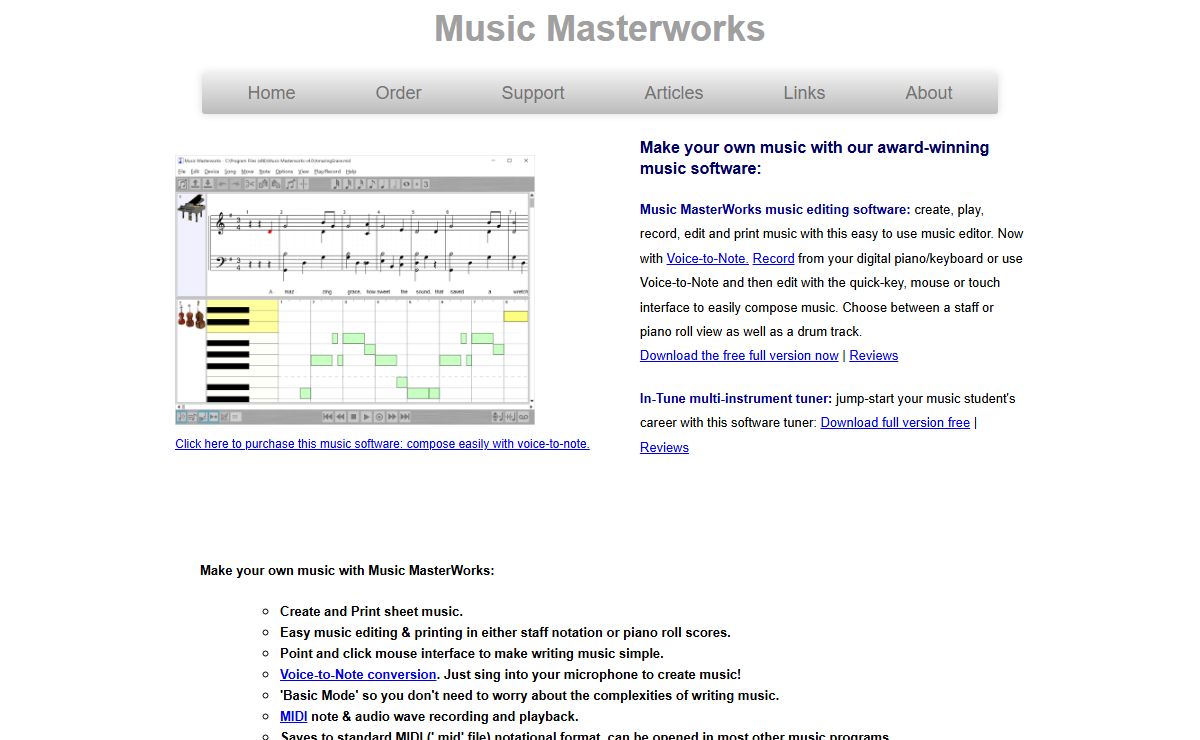The width and height of the screenshot is (1200, 740).
Task: Open the Links navigation item
Action: 804,93
